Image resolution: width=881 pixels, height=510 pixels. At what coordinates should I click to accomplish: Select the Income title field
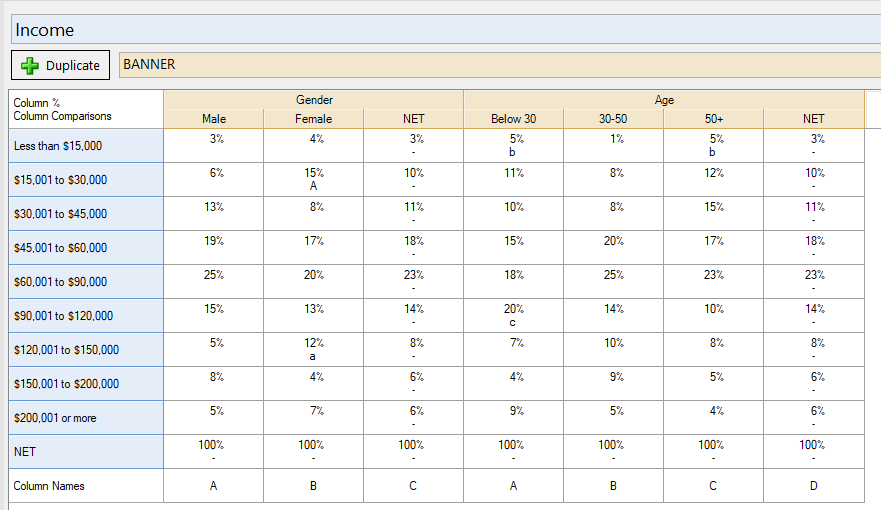pyautogui.click(x=446, y=30)
